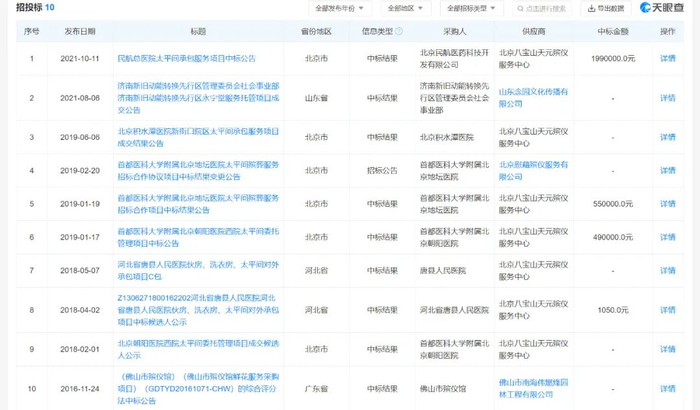Click the 采购人 column header
This screenshot has width=700, height=410.
click(454, 31)
